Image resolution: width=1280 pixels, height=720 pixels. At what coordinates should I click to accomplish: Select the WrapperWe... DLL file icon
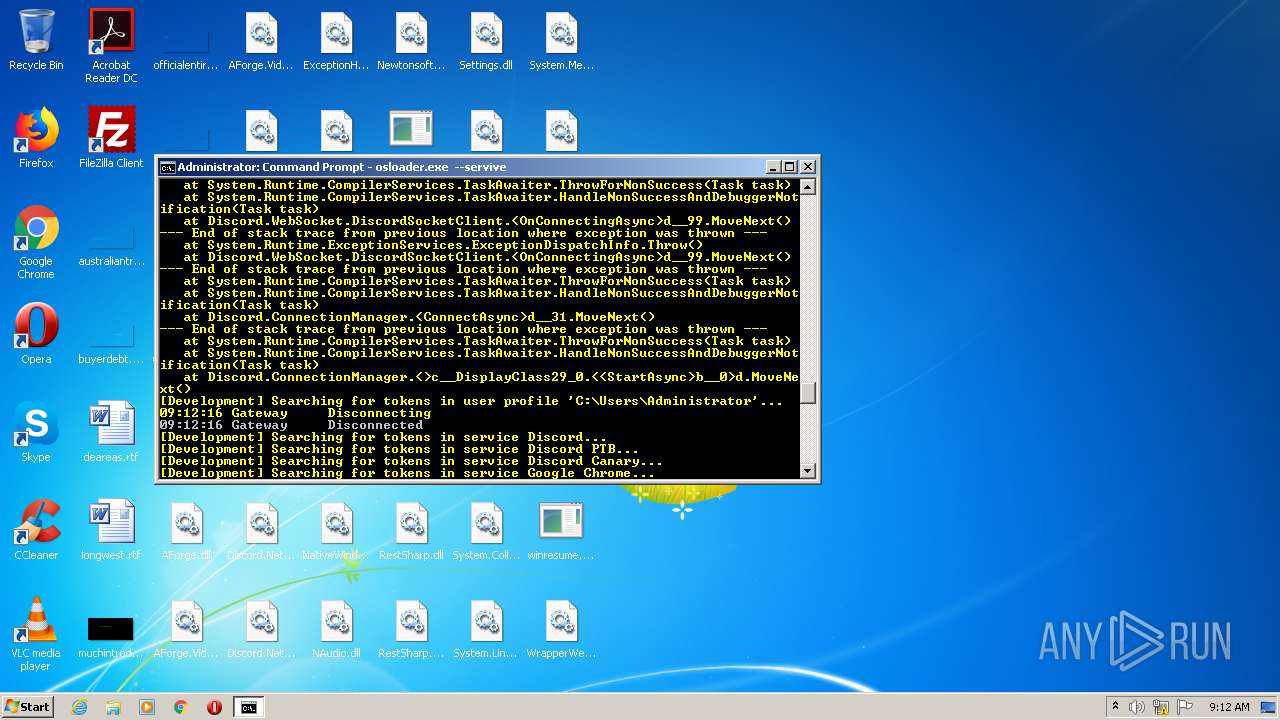tap(561, 629)
